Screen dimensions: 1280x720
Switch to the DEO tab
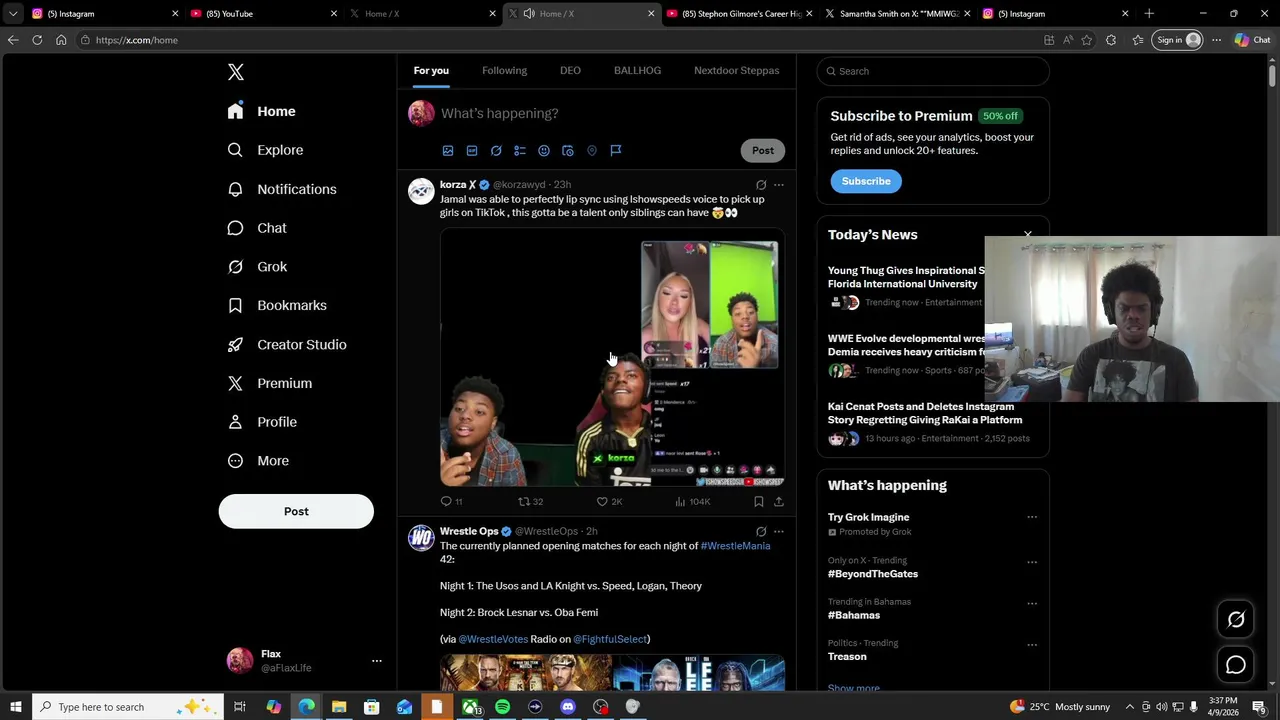pos(570,70)
